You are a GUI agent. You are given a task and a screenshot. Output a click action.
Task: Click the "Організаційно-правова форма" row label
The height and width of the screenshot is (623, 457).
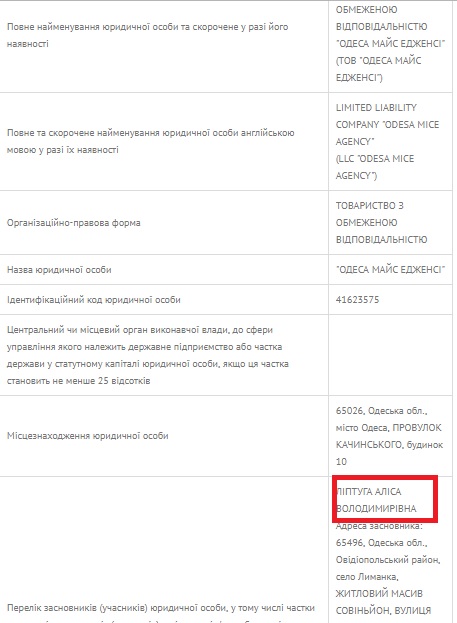pos(74,223)
